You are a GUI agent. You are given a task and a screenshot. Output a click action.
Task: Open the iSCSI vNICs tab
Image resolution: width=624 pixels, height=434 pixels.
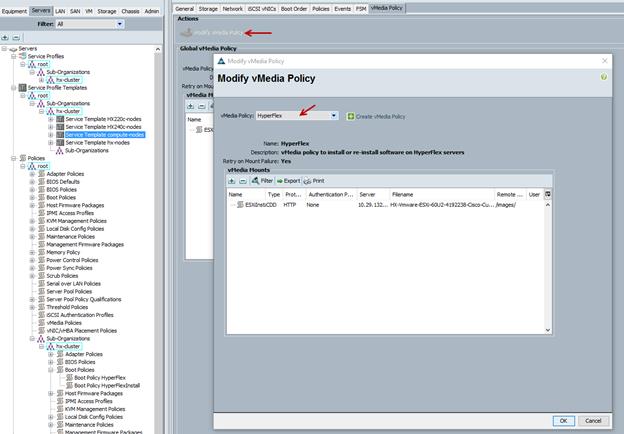[261, 8]
